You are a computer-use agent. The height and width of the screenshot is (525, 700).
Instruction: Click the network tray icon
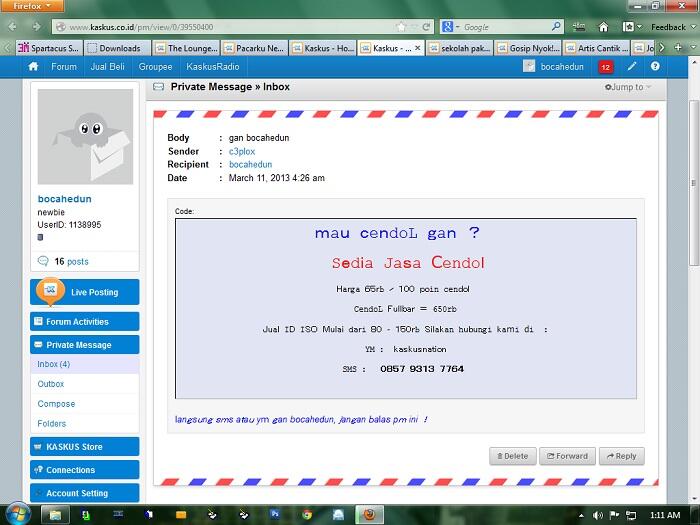point(631,515)
